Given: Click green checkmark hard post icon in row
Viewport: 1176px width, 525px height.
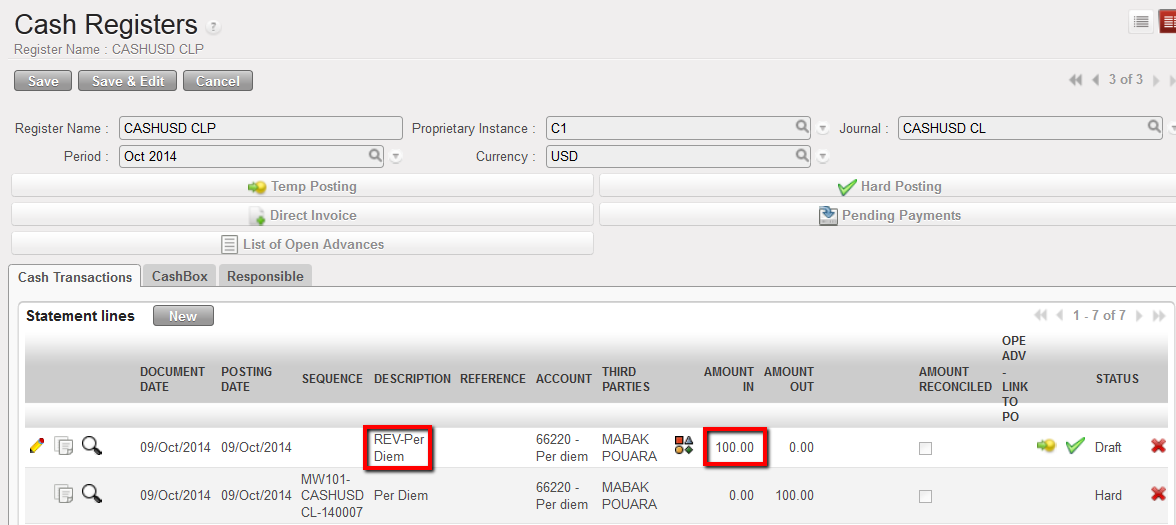Looking at the screenshot, I should click(x=1074, y=446).
